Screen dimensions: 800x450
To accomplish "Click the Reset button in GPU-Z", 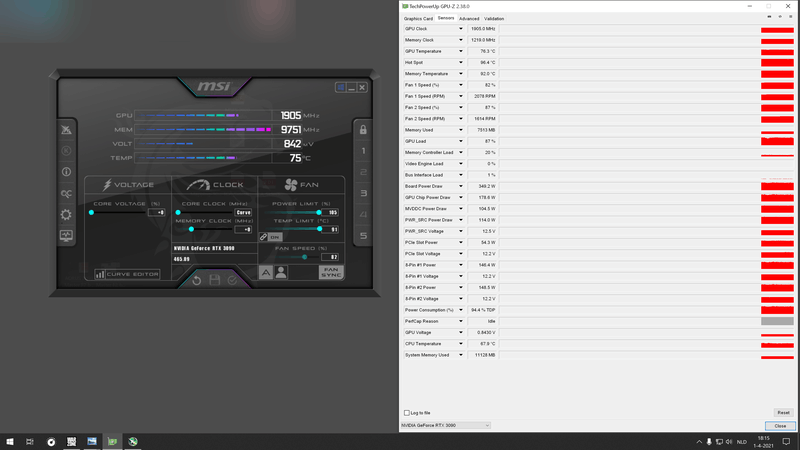I will (784, 412).
